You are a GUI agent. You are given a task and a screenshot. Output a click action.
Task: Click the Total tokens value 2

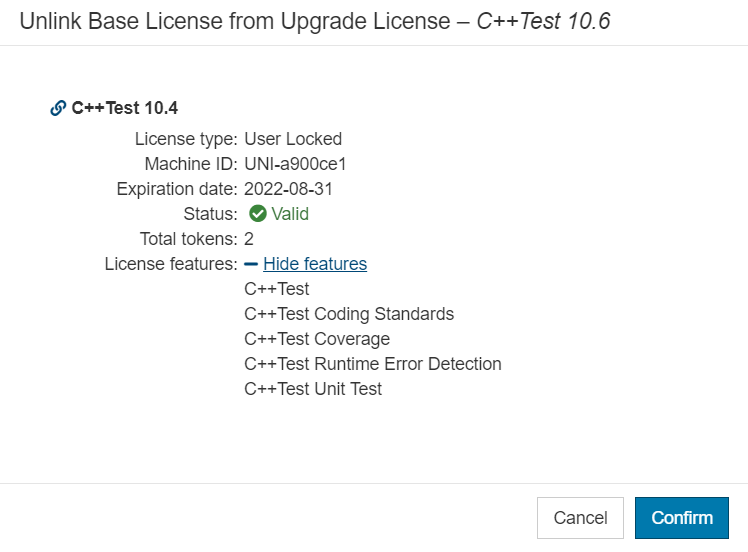tap(249, 239)
